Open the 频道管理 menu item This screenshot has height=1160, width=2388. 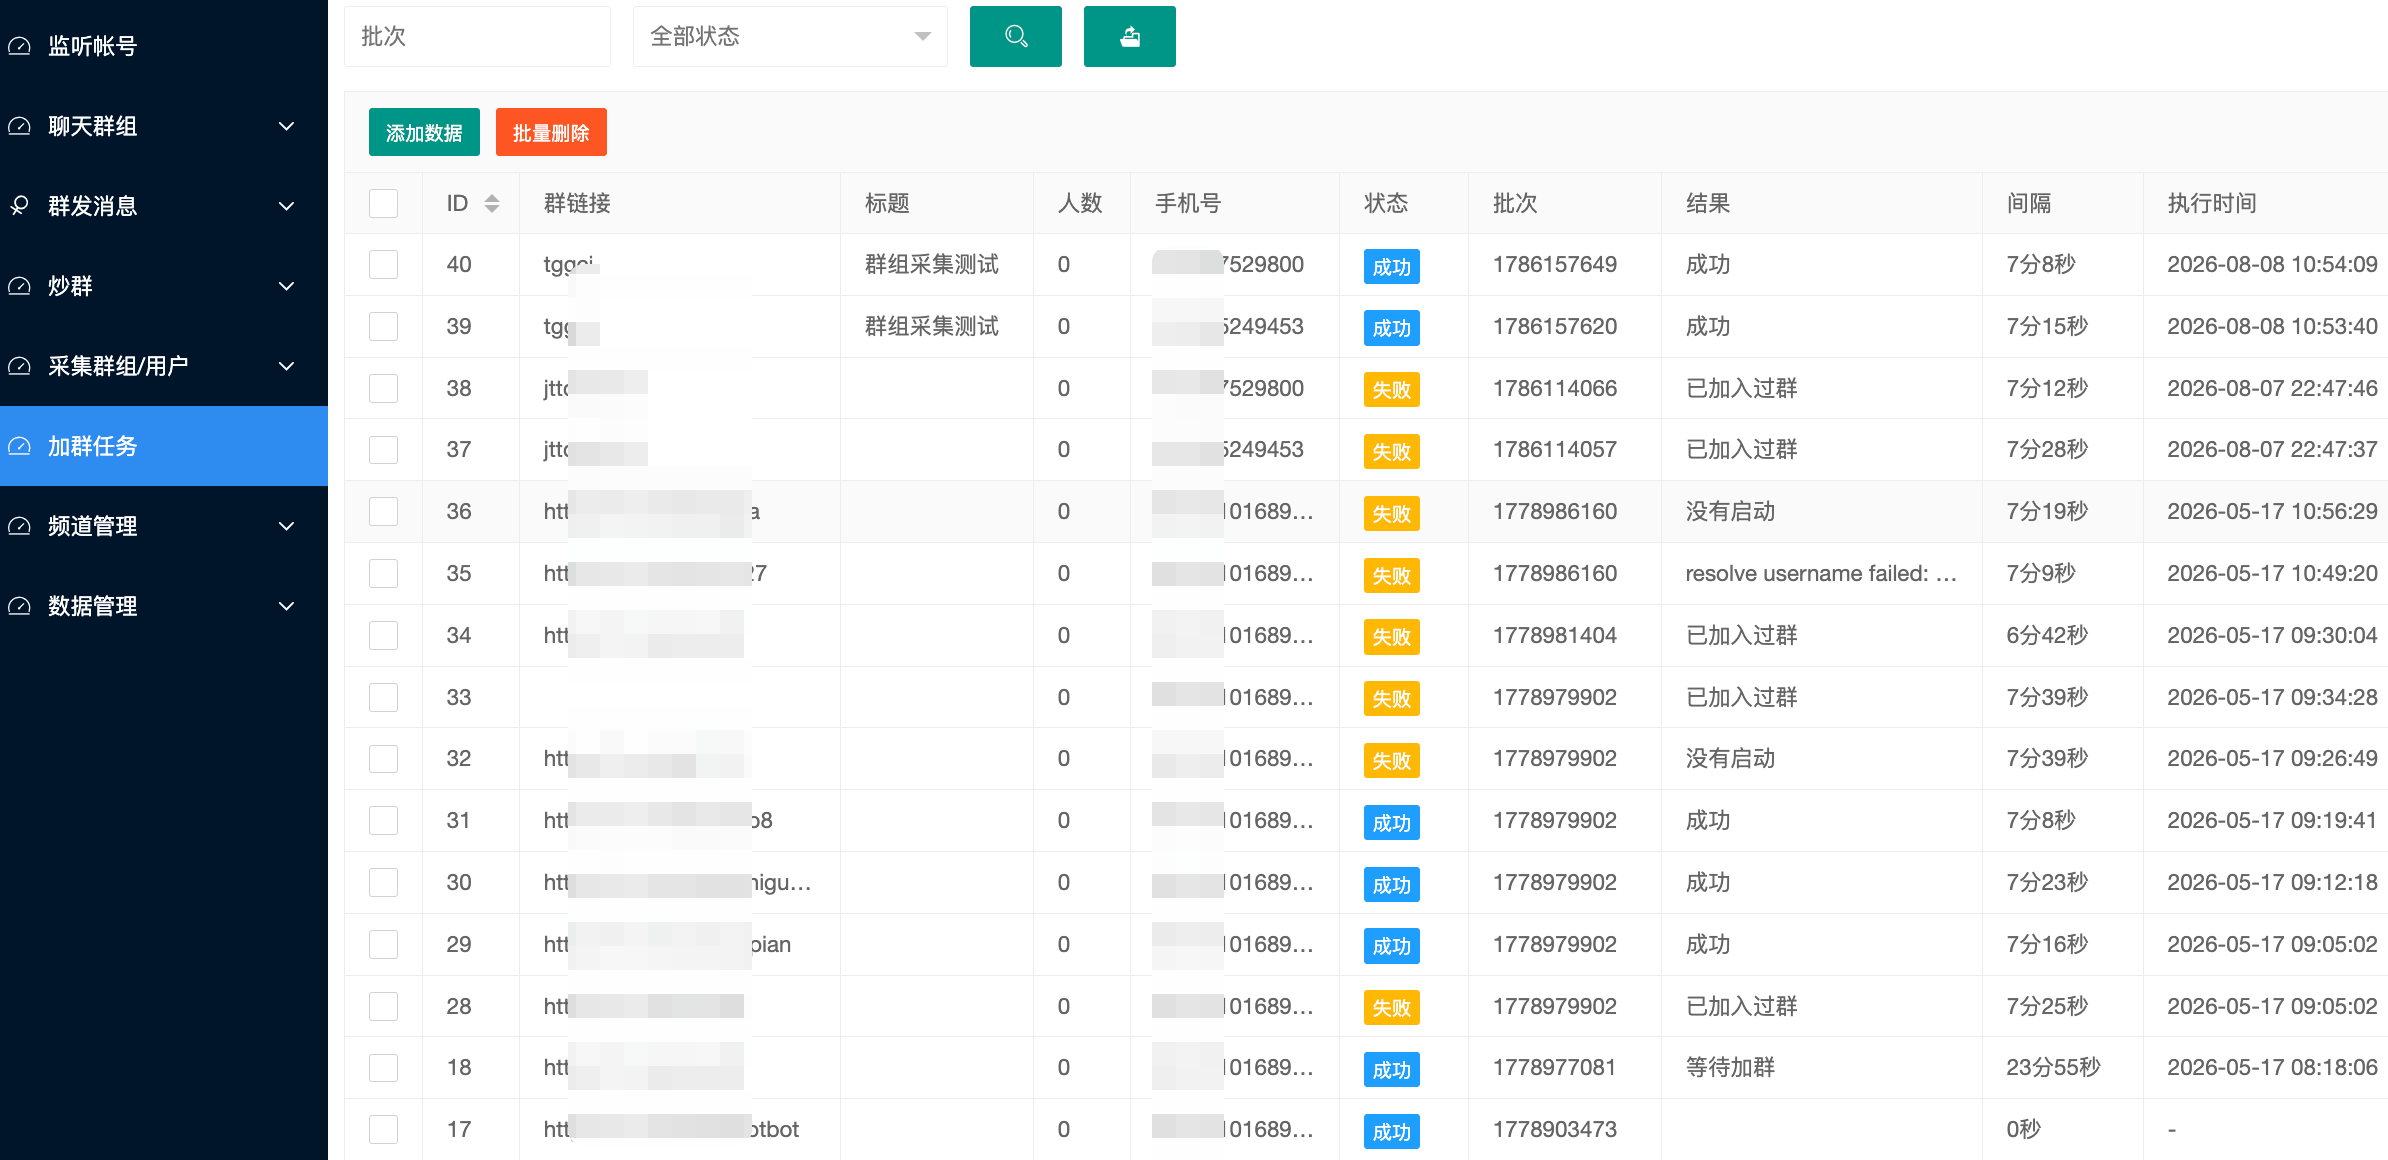coord(164,526)
